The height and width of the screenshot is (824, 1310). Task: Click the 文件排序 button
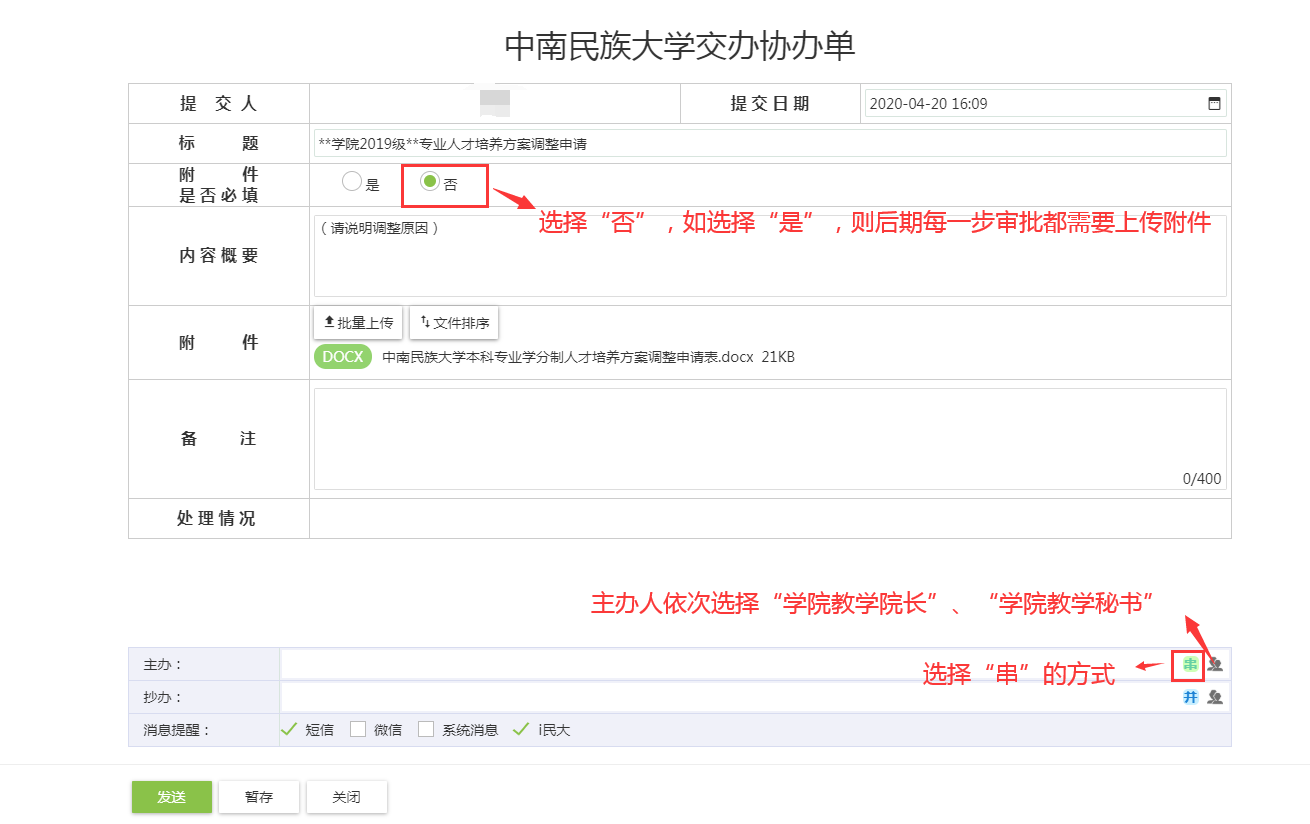coord(454,323)
